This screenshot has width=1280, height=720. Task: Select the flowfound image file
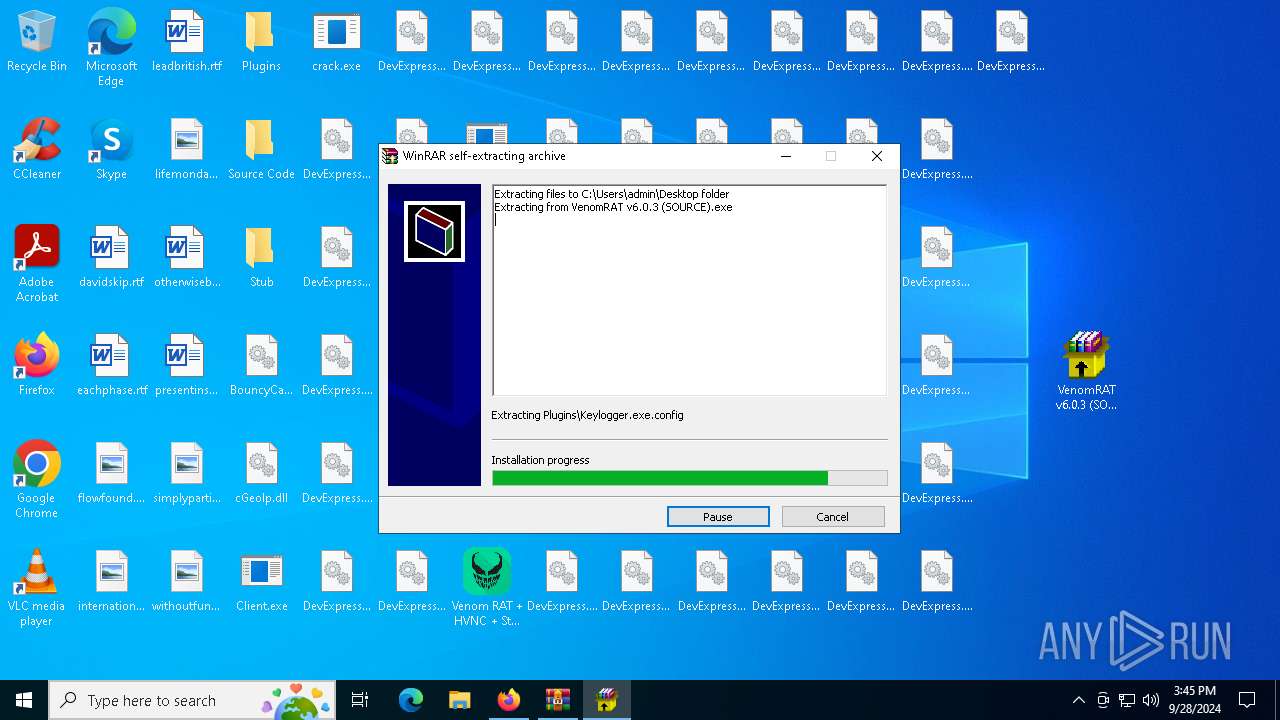[111, 474]
